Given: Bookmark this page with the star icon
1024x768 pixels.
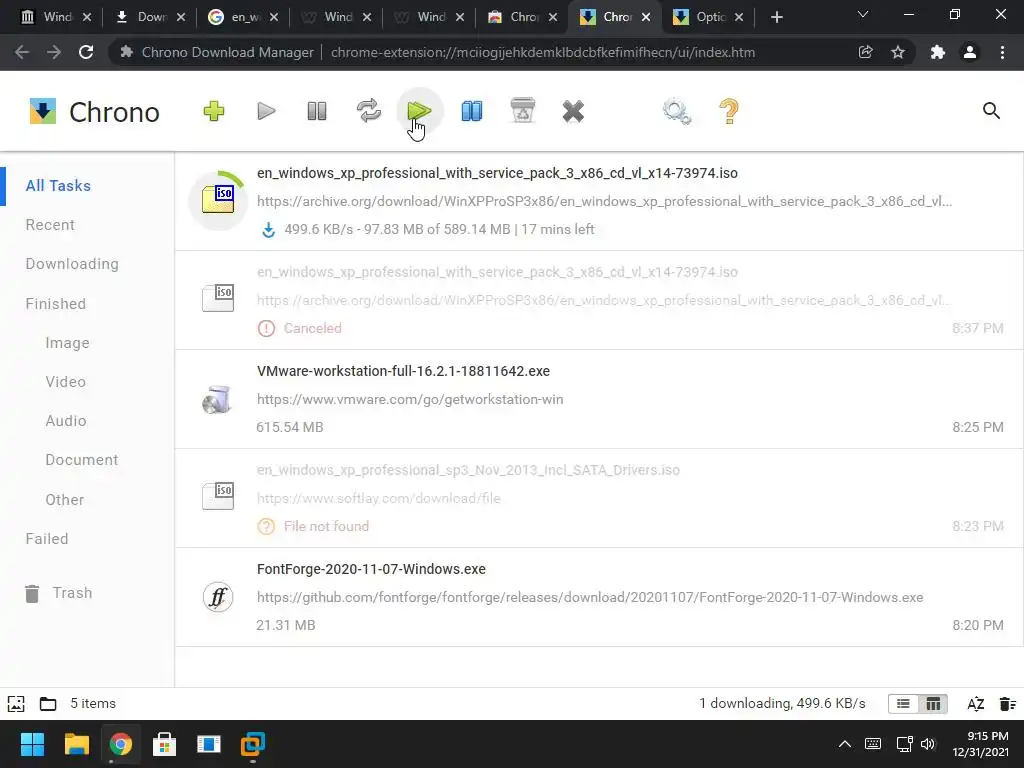Looking at the screenshot, I should tap(898, 52).
